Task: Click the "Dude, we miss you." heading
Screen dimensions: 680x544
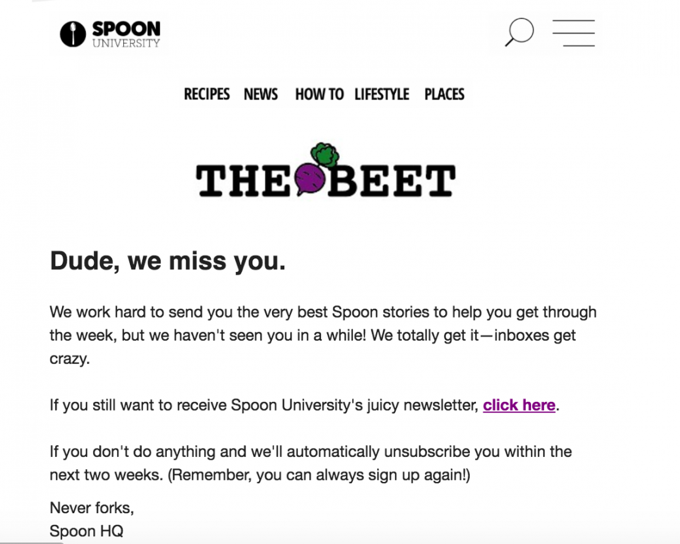Action: pyautogui.click(x=168, y=262)
